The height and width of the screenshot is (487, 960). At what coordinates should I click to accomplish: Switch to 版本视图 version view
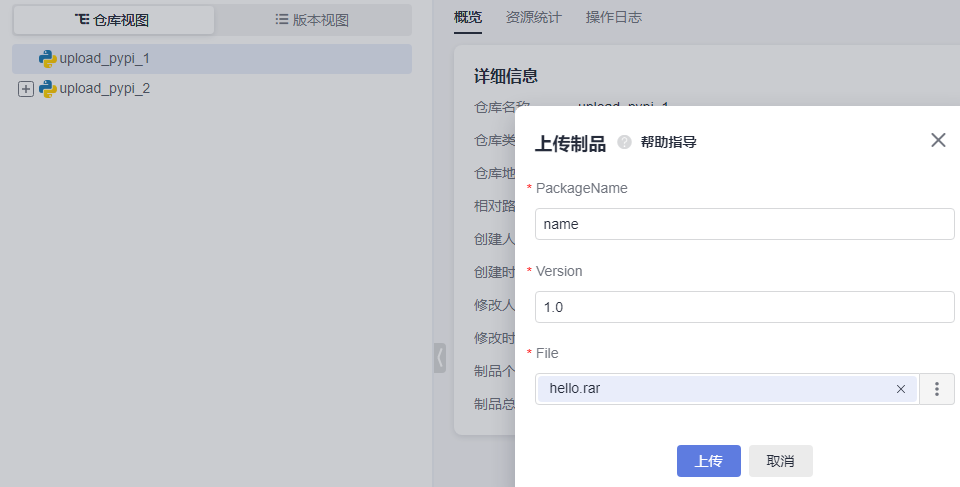(x=312, y=20)
